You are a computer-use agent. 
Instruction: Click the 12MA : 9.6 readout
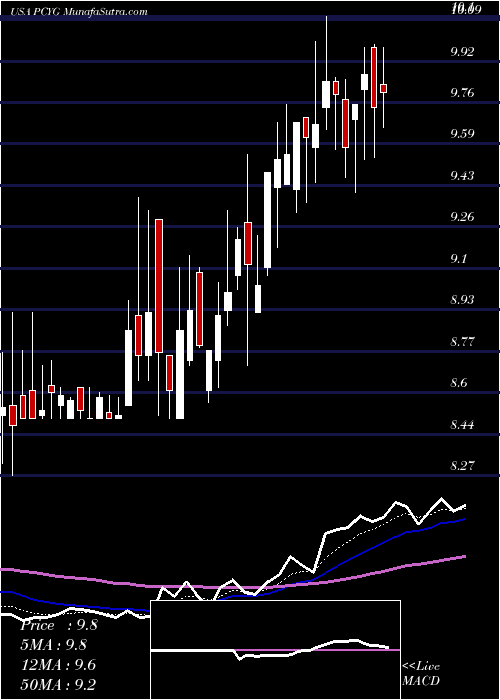58,665
